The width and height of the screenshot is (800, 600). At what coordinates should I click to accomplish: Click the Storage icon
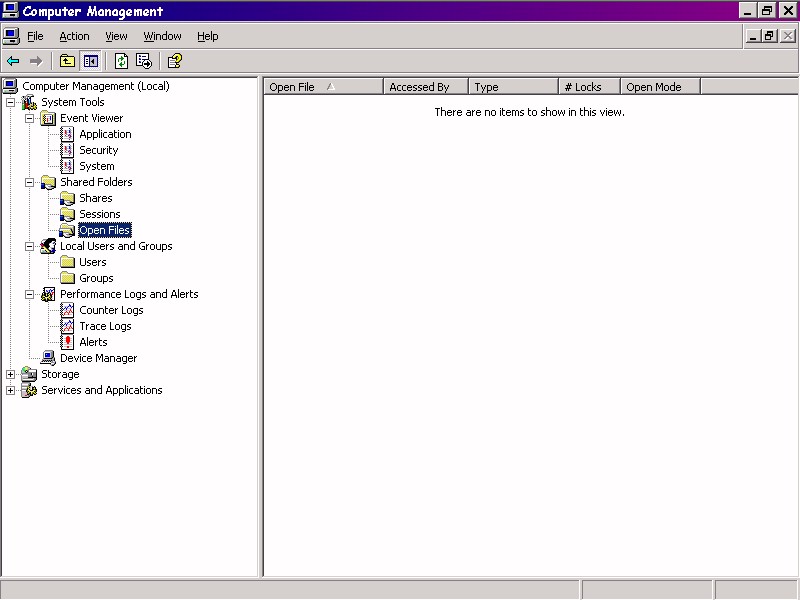[x=29, y=374]
